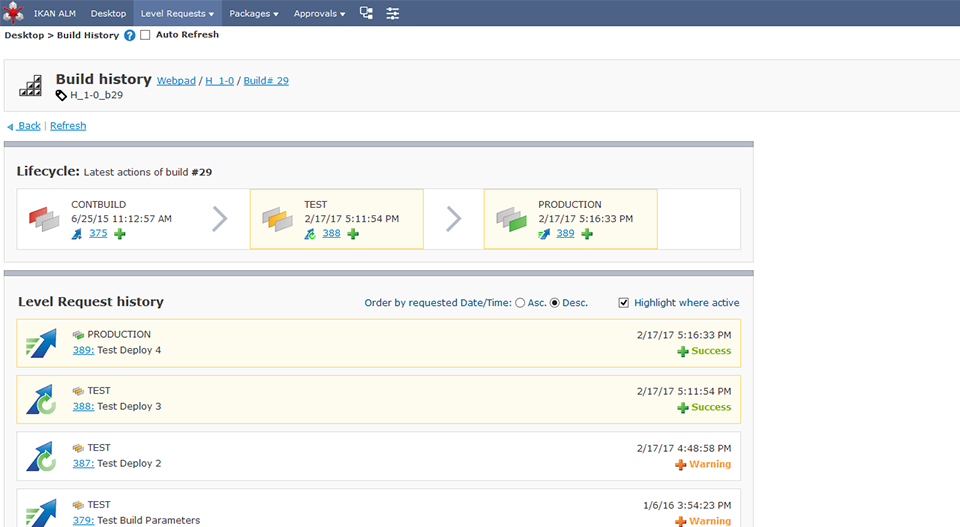Enable the Auto Refresh checkbox
The width and height of the screenshot is (960, 527).
tap(145, 35)
